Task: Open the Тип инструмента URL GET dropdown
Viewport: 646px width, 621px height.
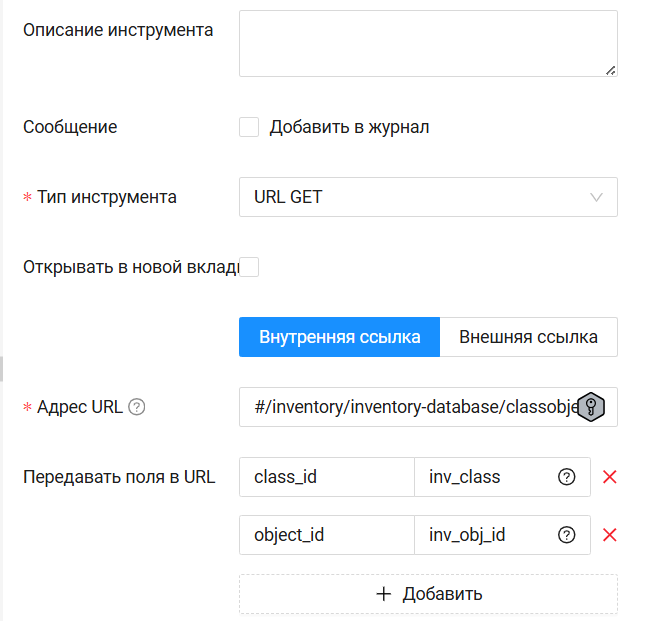Action: click(428, 197)
